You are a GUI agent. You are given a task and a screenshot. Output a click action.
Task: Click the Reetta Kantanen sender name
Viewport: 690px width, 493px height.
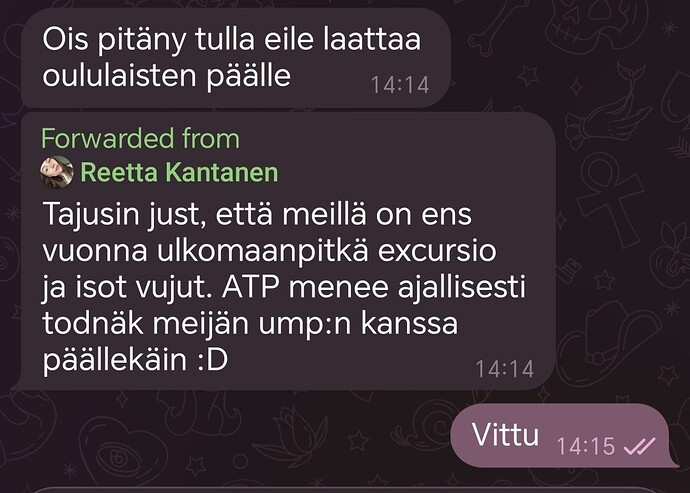tap(180, 172)
